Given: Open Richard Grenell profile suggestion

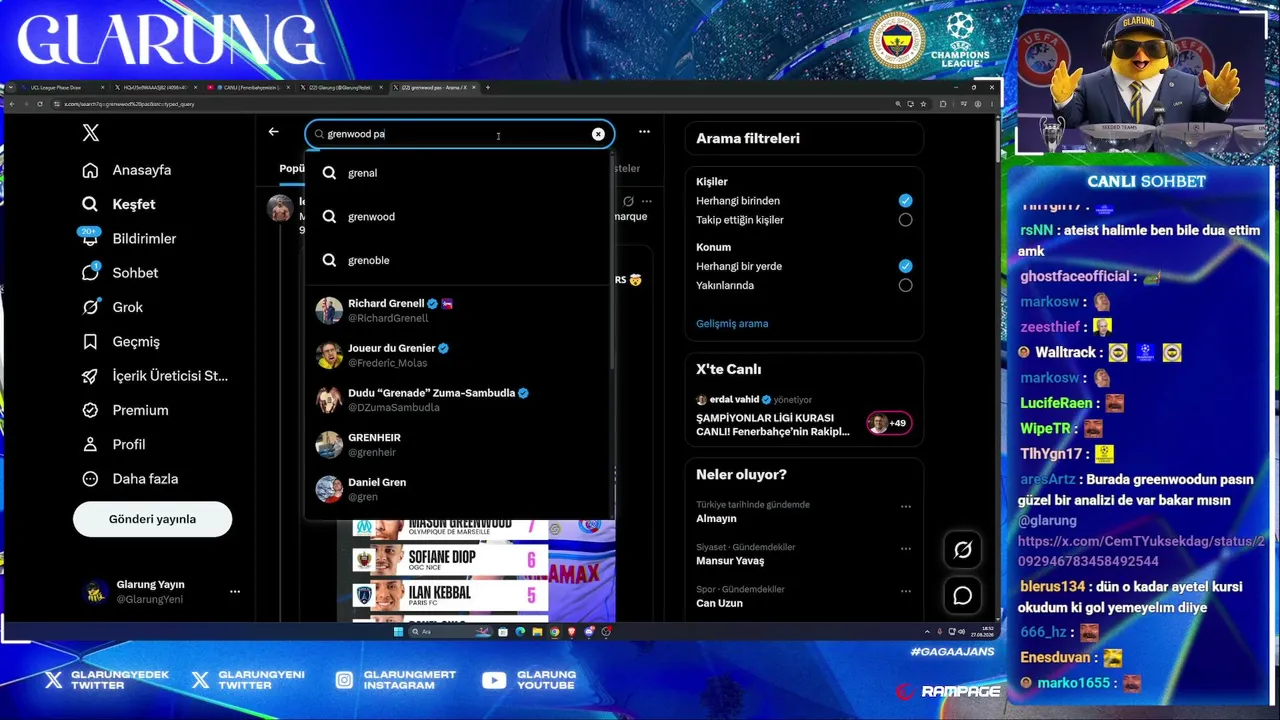Looking at the screenshot, I should 458,310.
